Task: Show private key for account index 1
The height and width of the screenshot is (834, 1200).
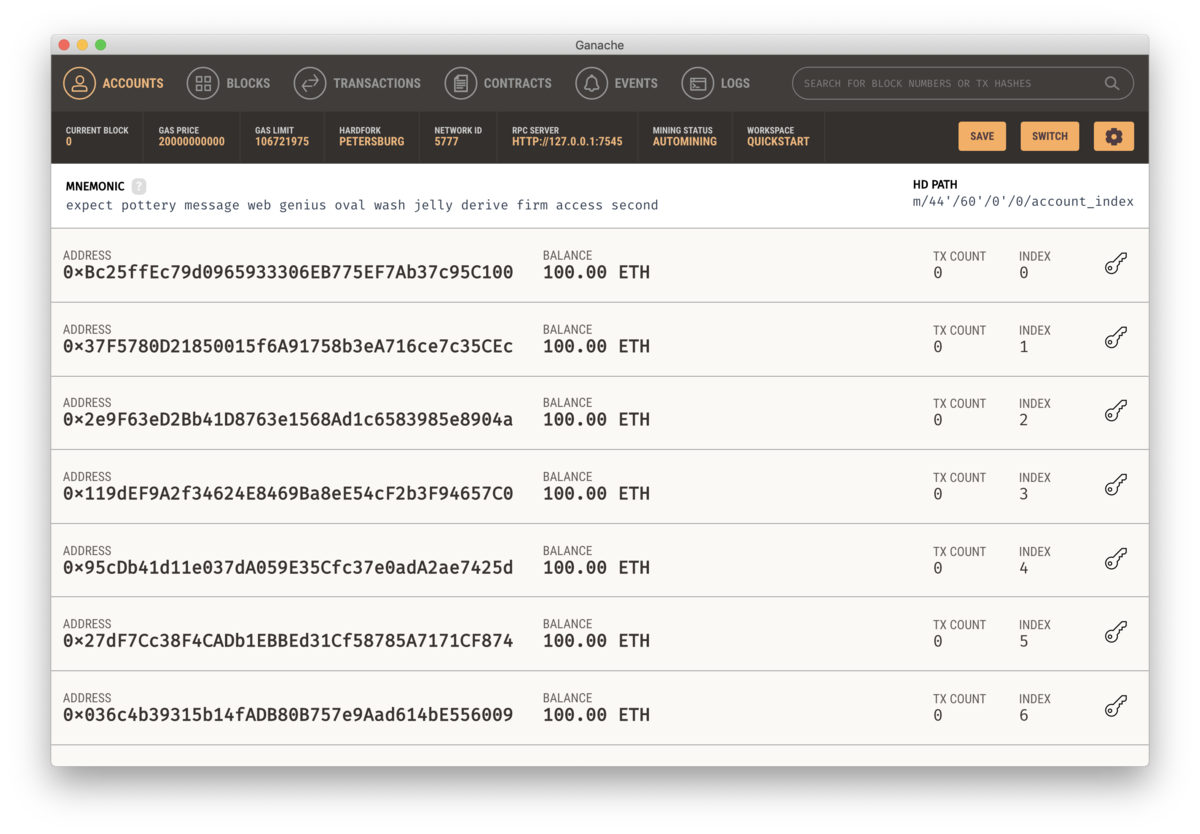Action: 1116,338
